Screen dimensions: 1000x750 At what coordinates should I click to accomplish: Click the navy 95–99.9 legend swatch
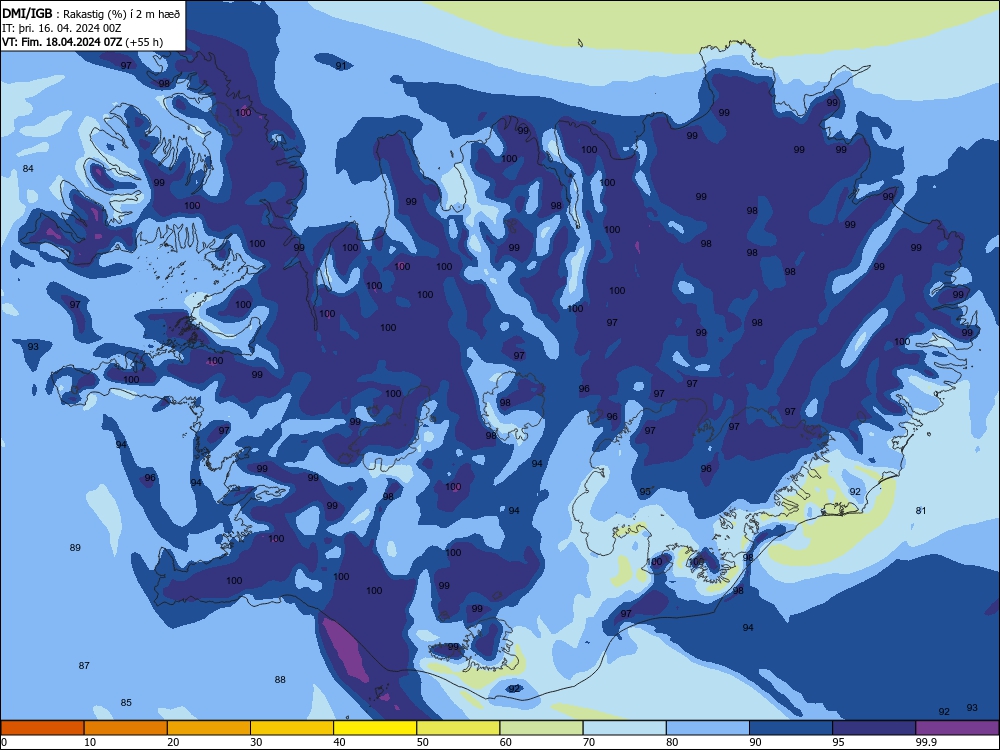874,728
